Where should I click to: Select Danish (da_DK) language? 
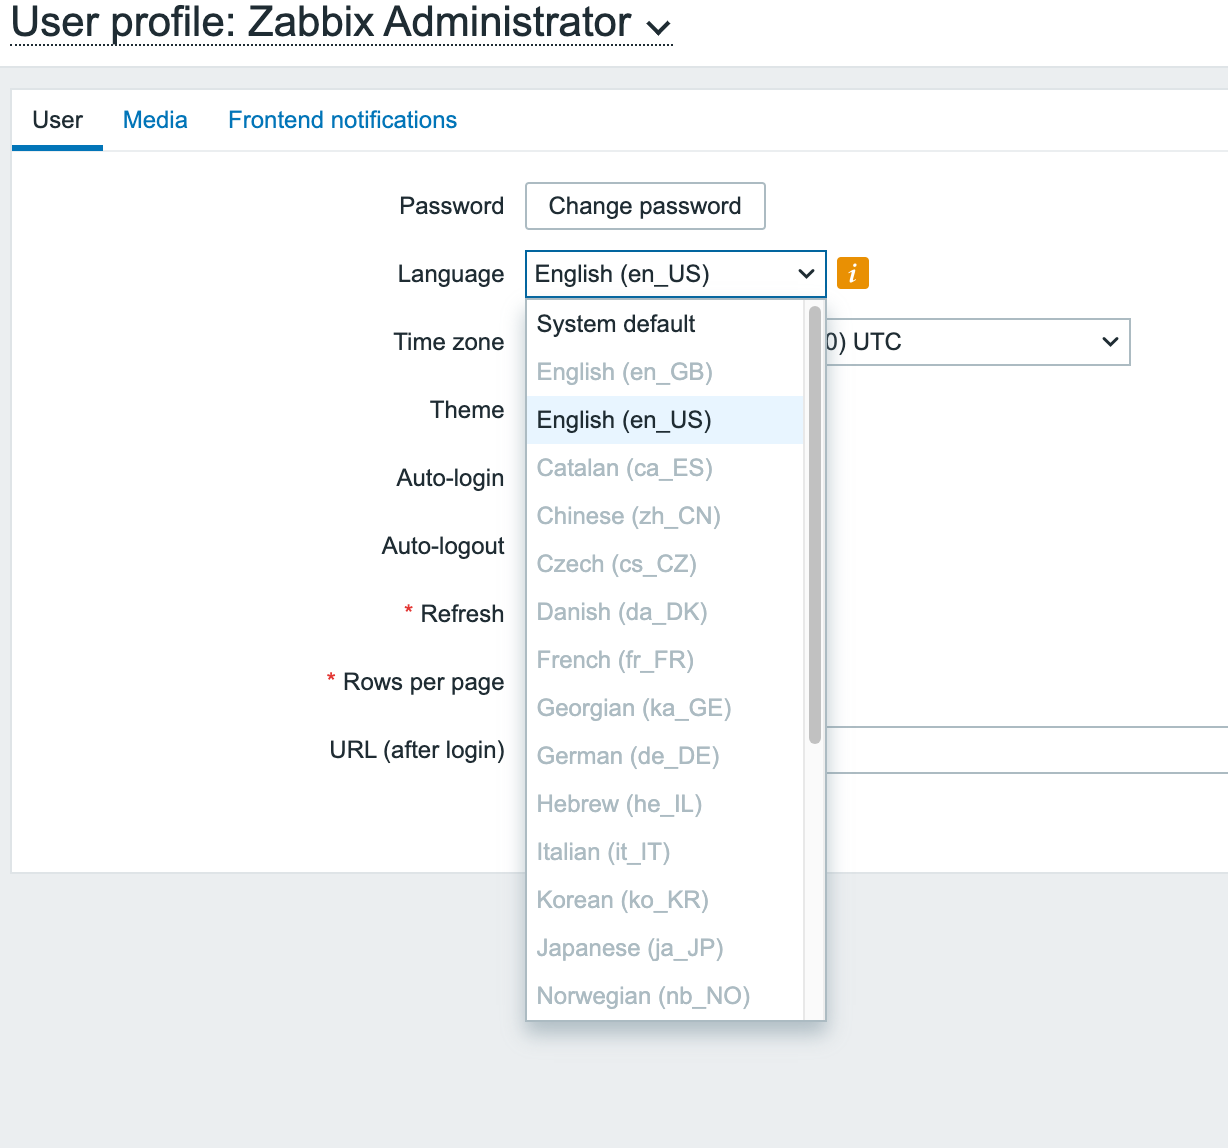621,611
